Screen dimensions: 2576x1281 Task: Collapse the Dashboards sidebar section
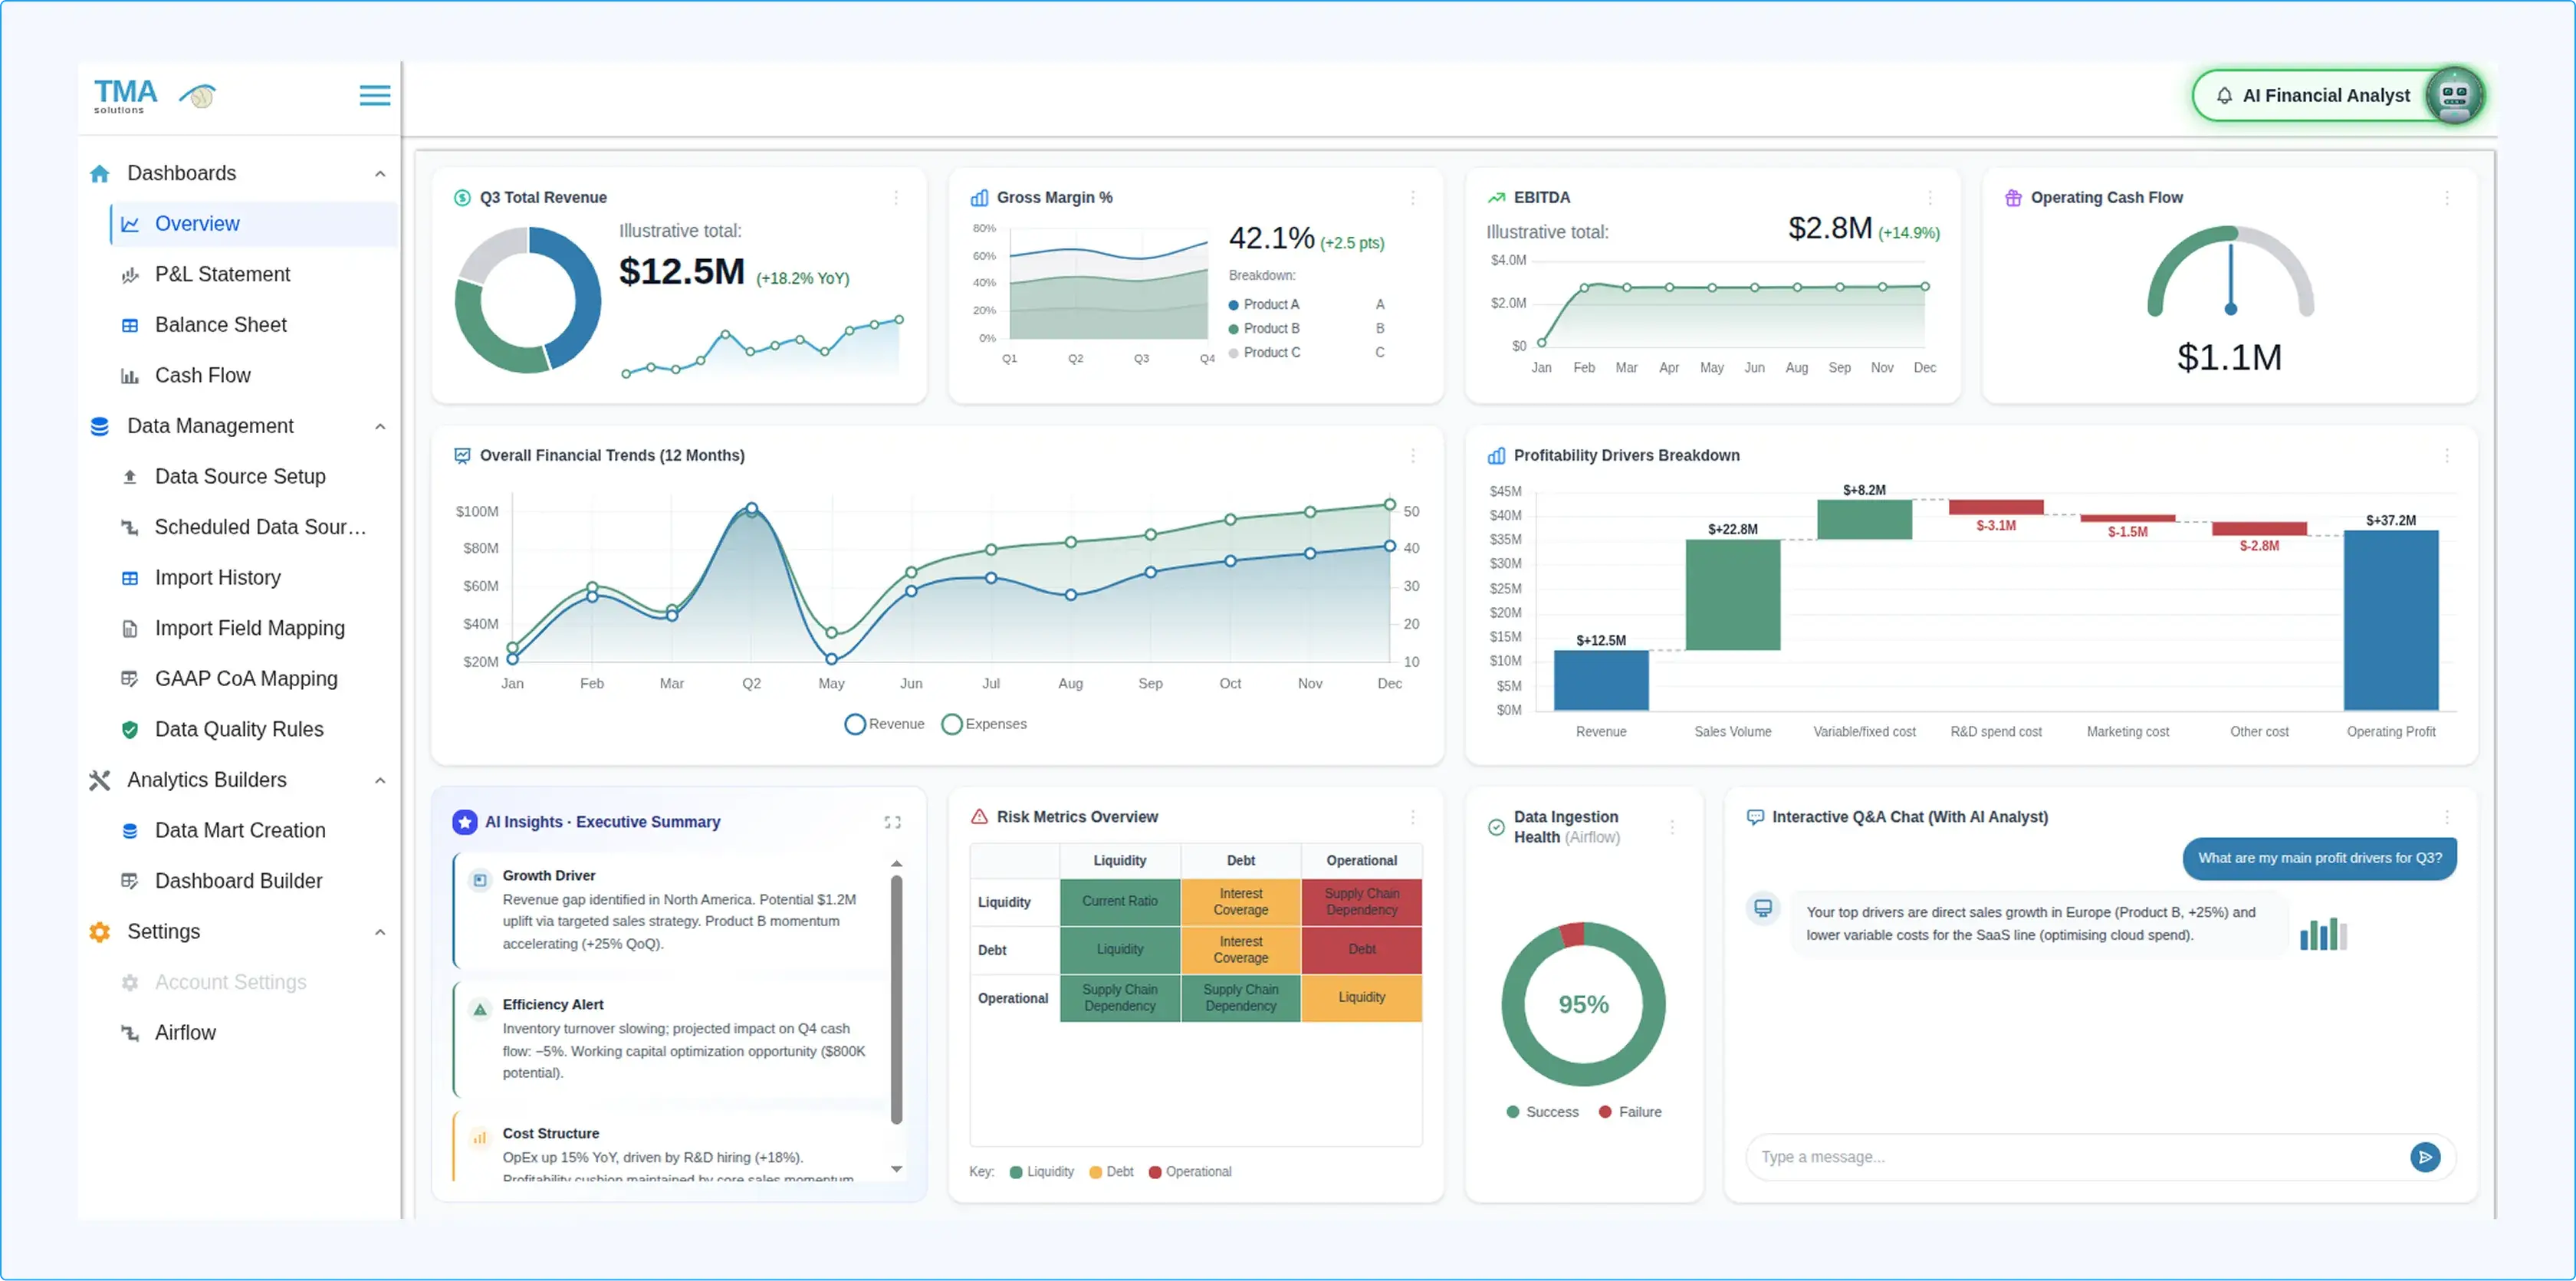380,174
